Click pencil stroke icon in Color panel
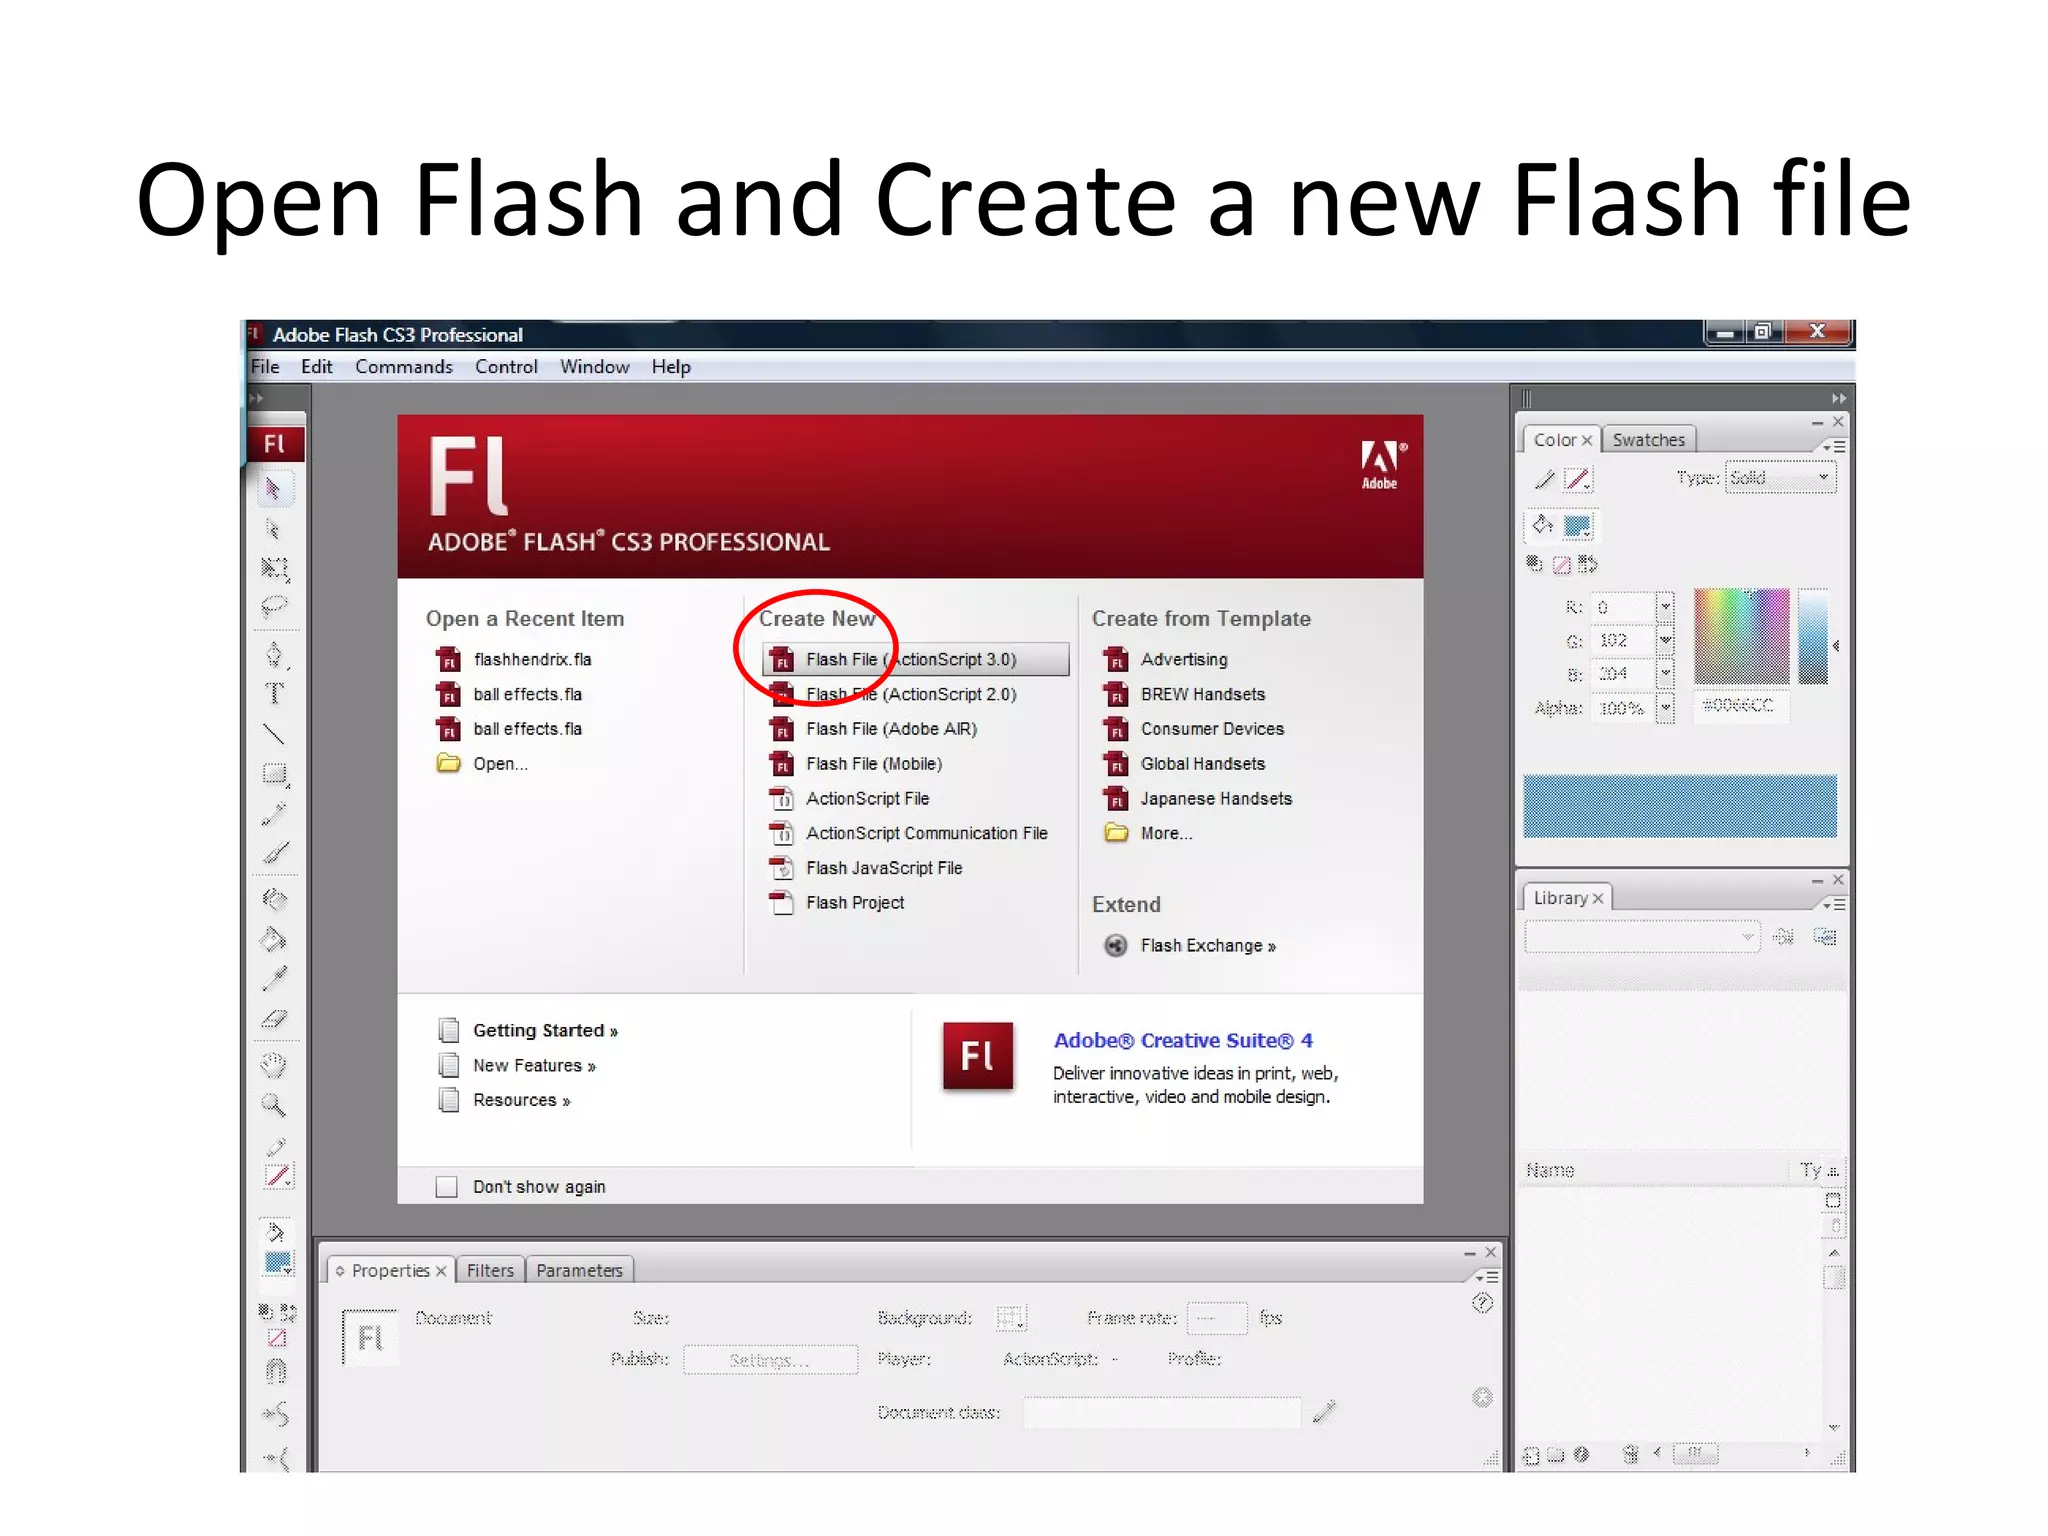 (x=1544, y=479)
